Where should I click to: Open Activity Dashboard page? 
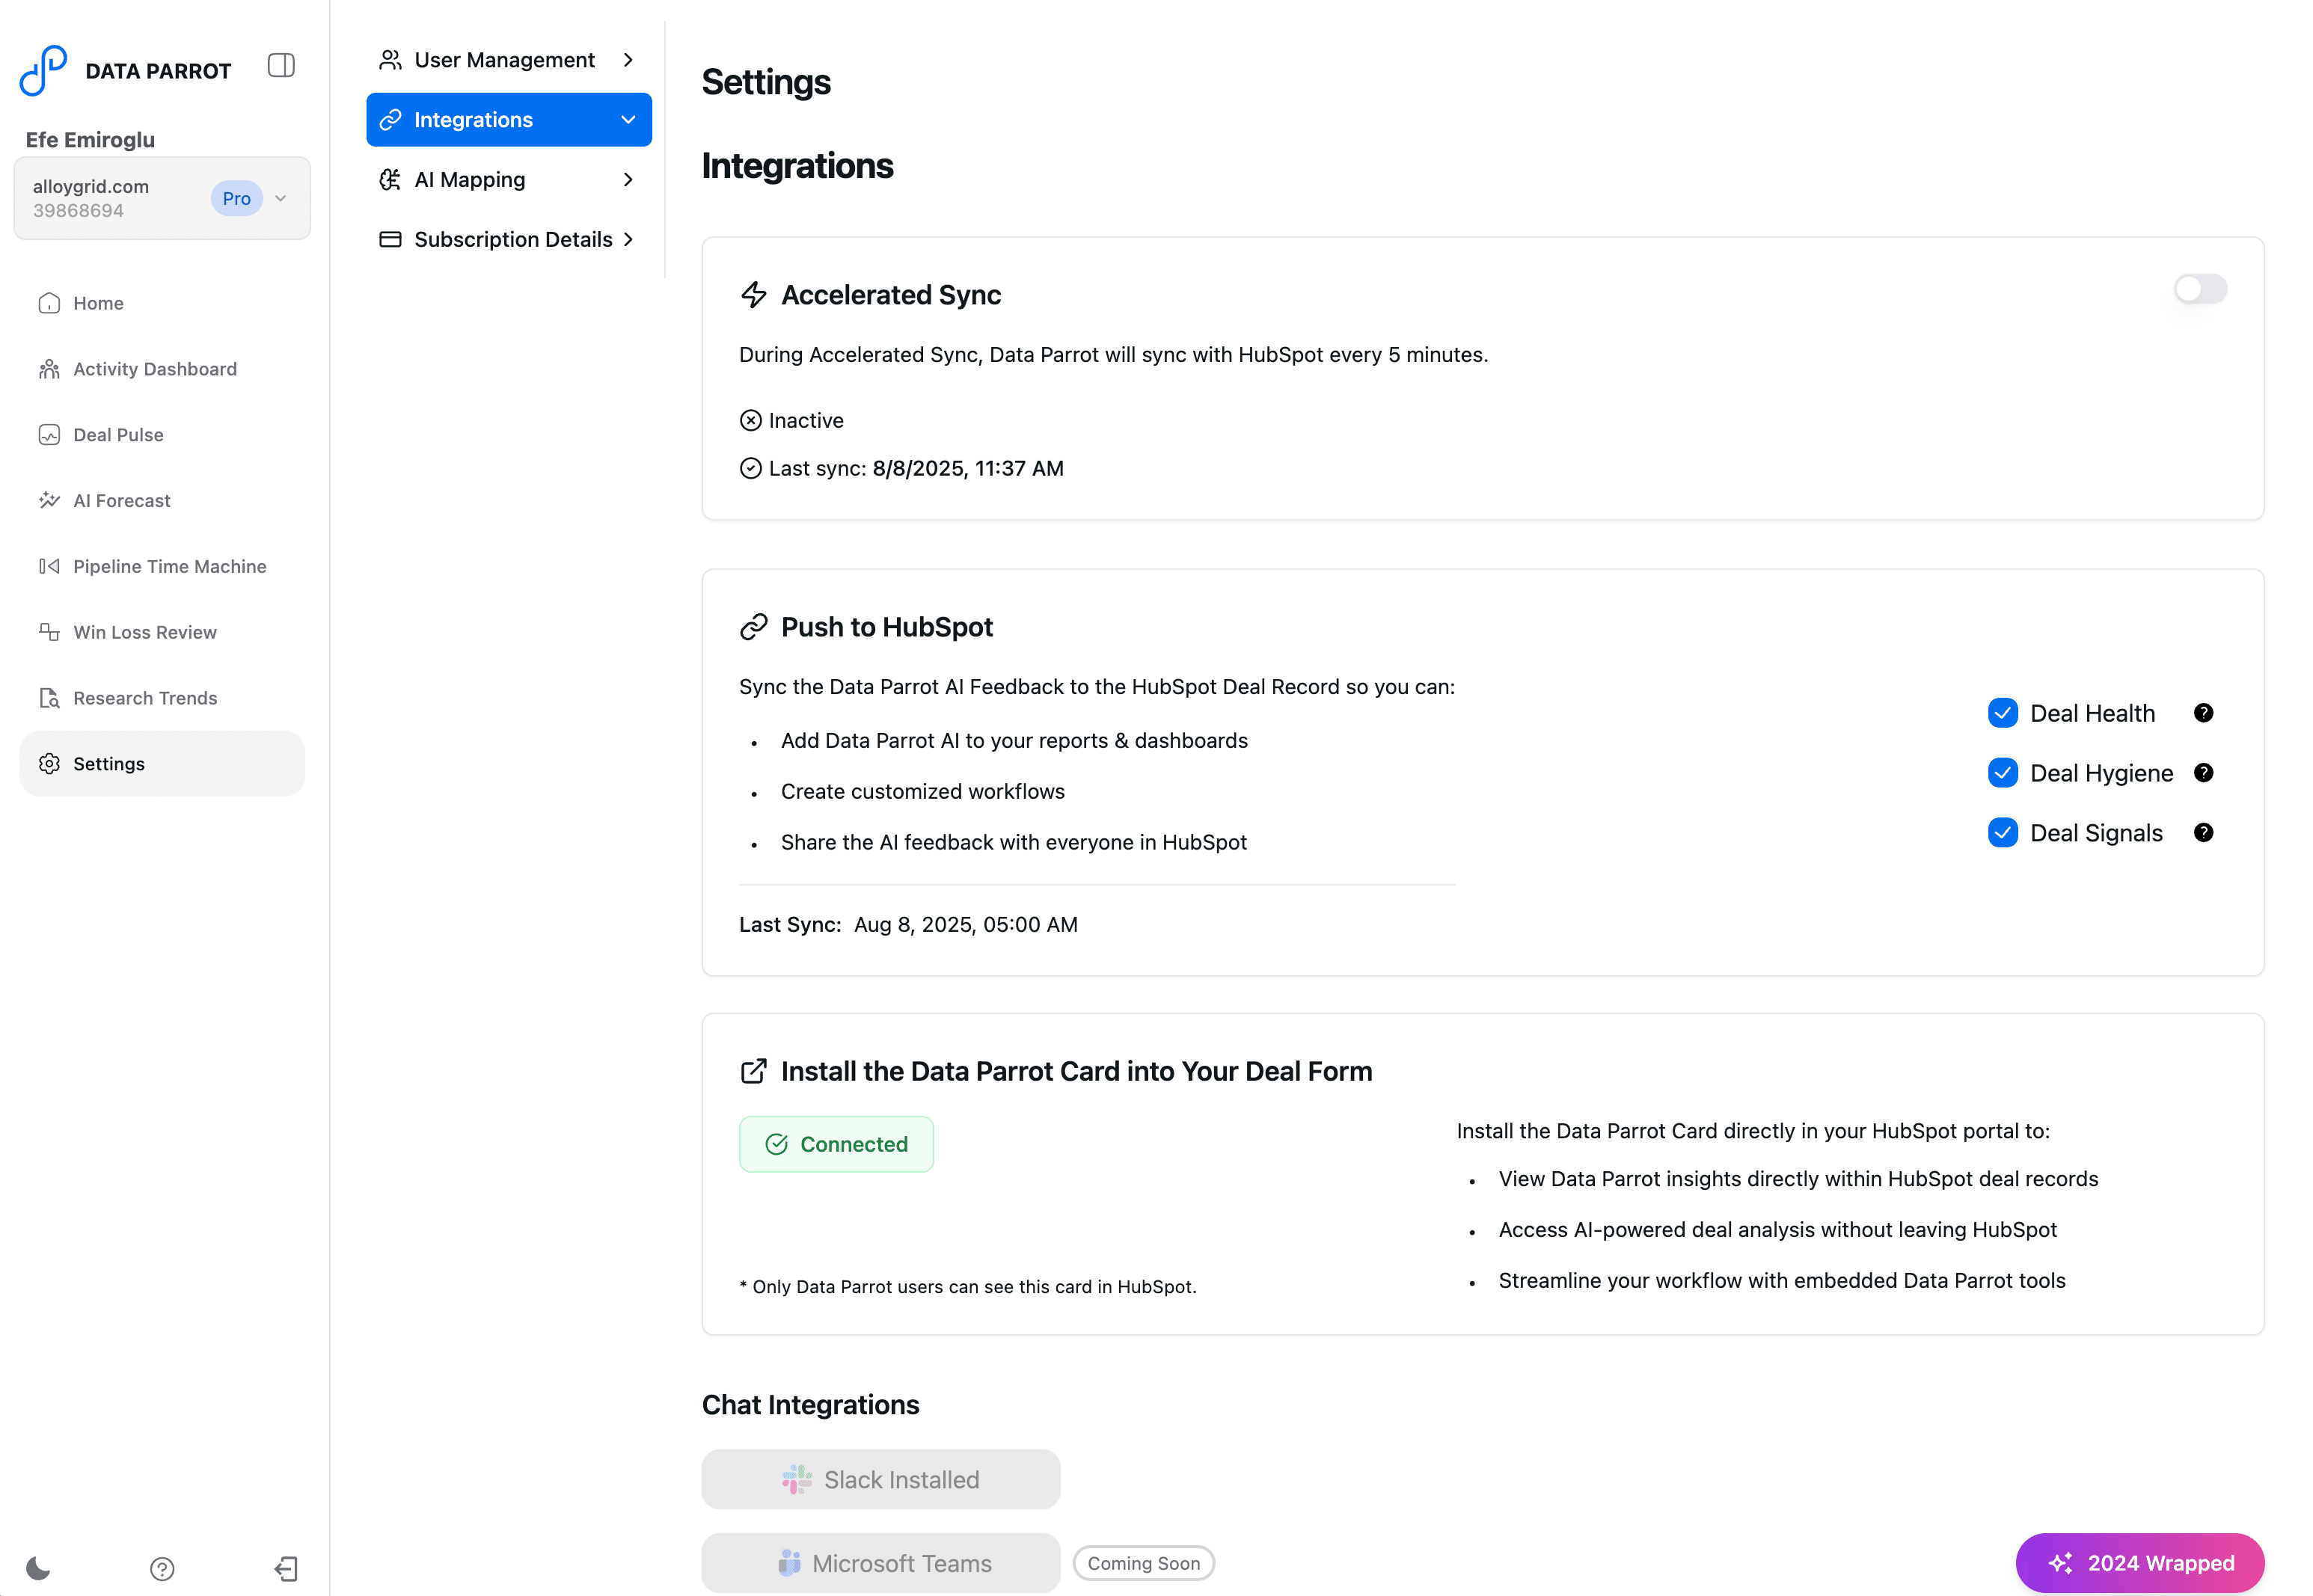pos(162,369)
